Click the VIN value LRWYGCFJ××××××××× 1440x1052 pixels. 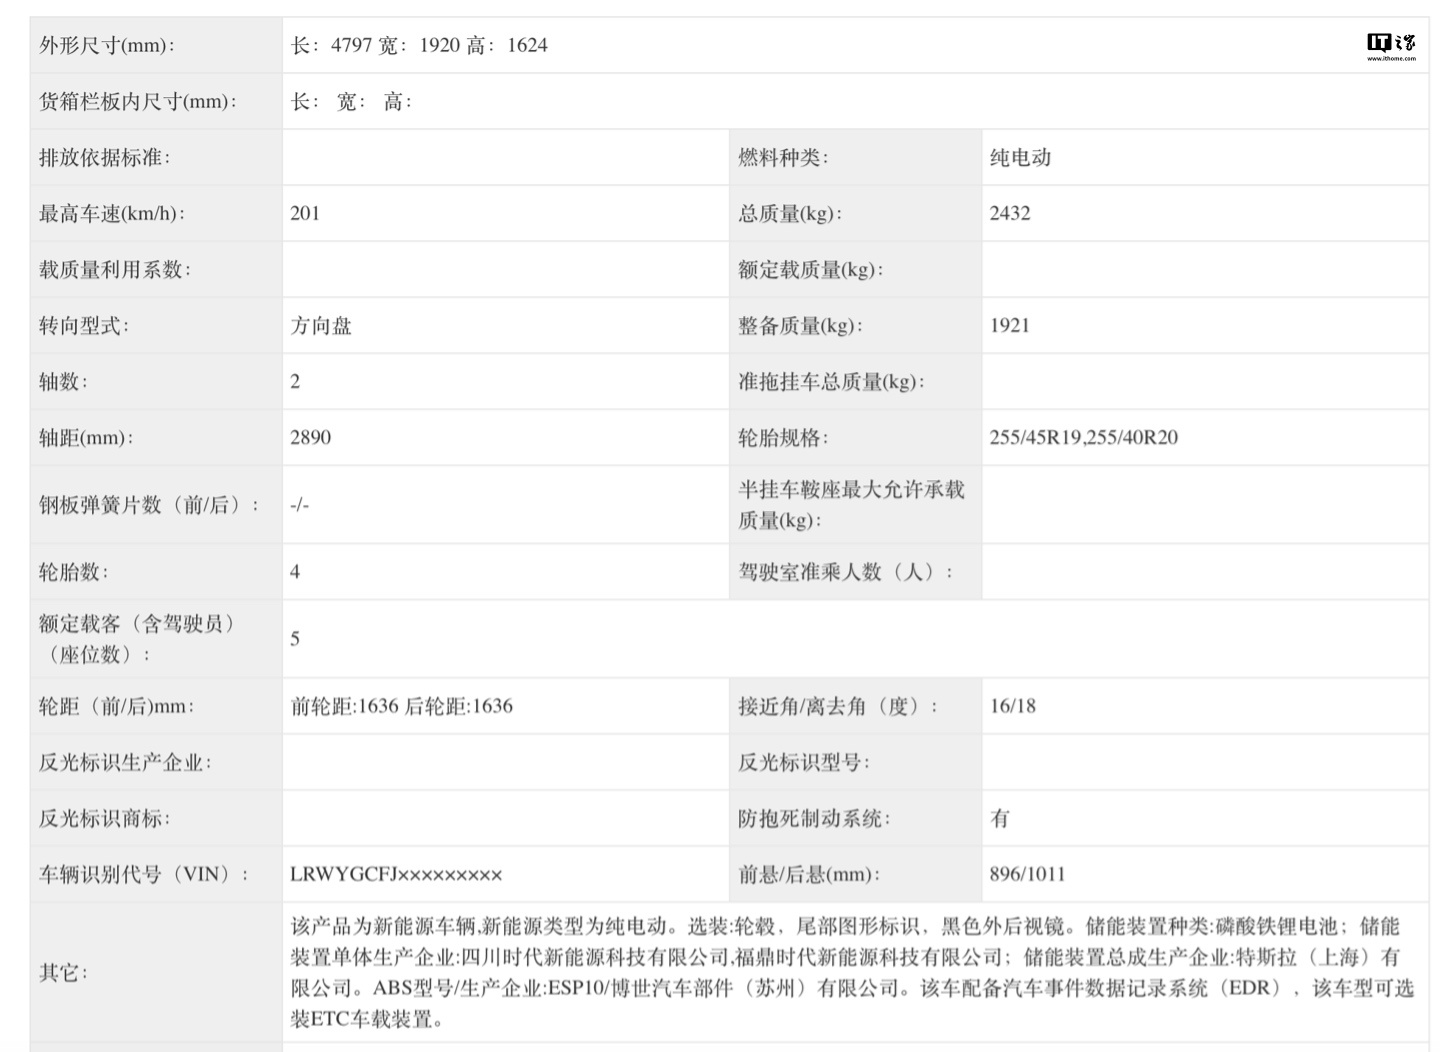pos(396,874)
